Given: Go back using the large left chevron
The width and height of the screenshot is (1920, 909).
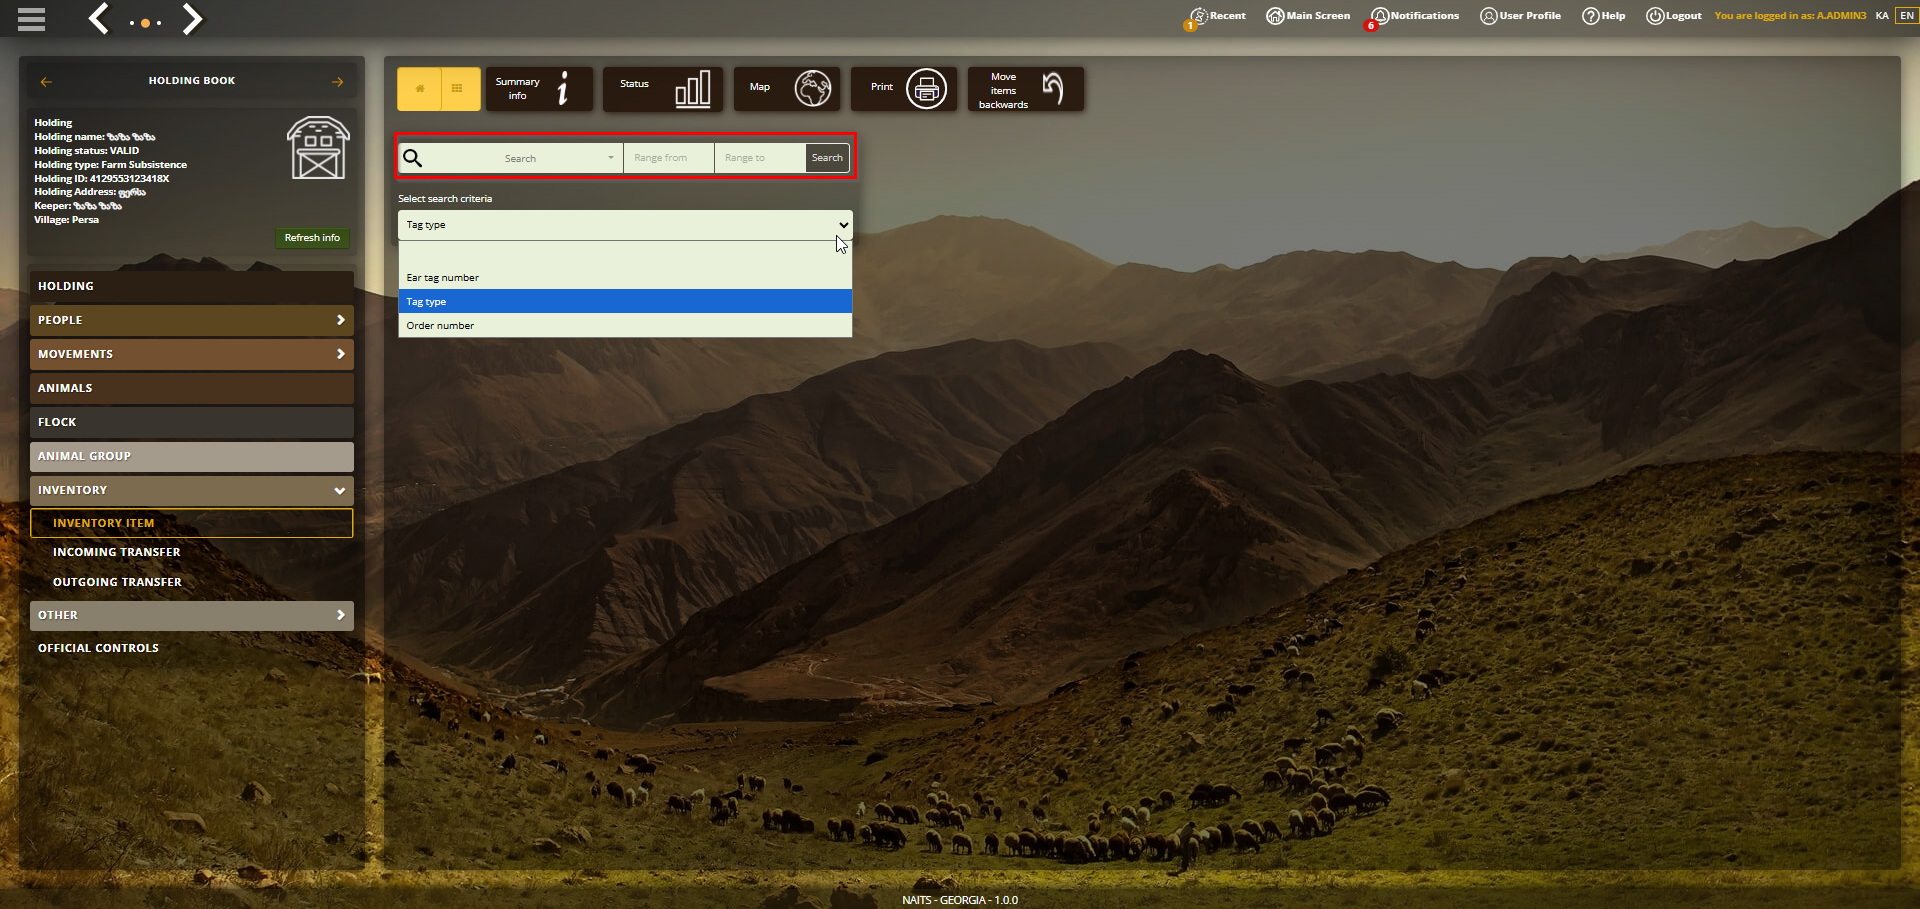Looking at the screenshot, I should [x=99, y=18].
